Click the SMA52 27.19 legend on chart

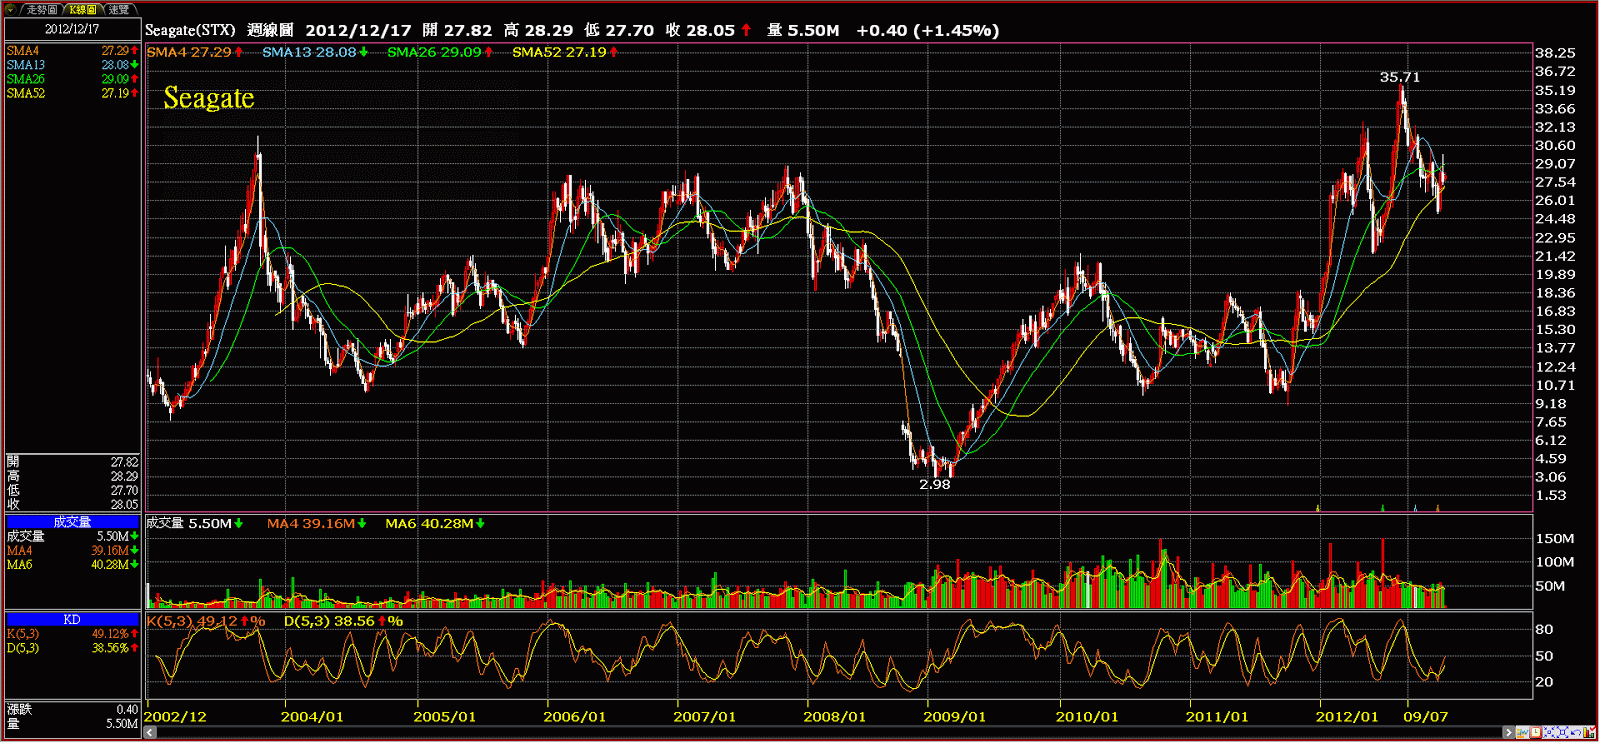[x=565, y=52]
